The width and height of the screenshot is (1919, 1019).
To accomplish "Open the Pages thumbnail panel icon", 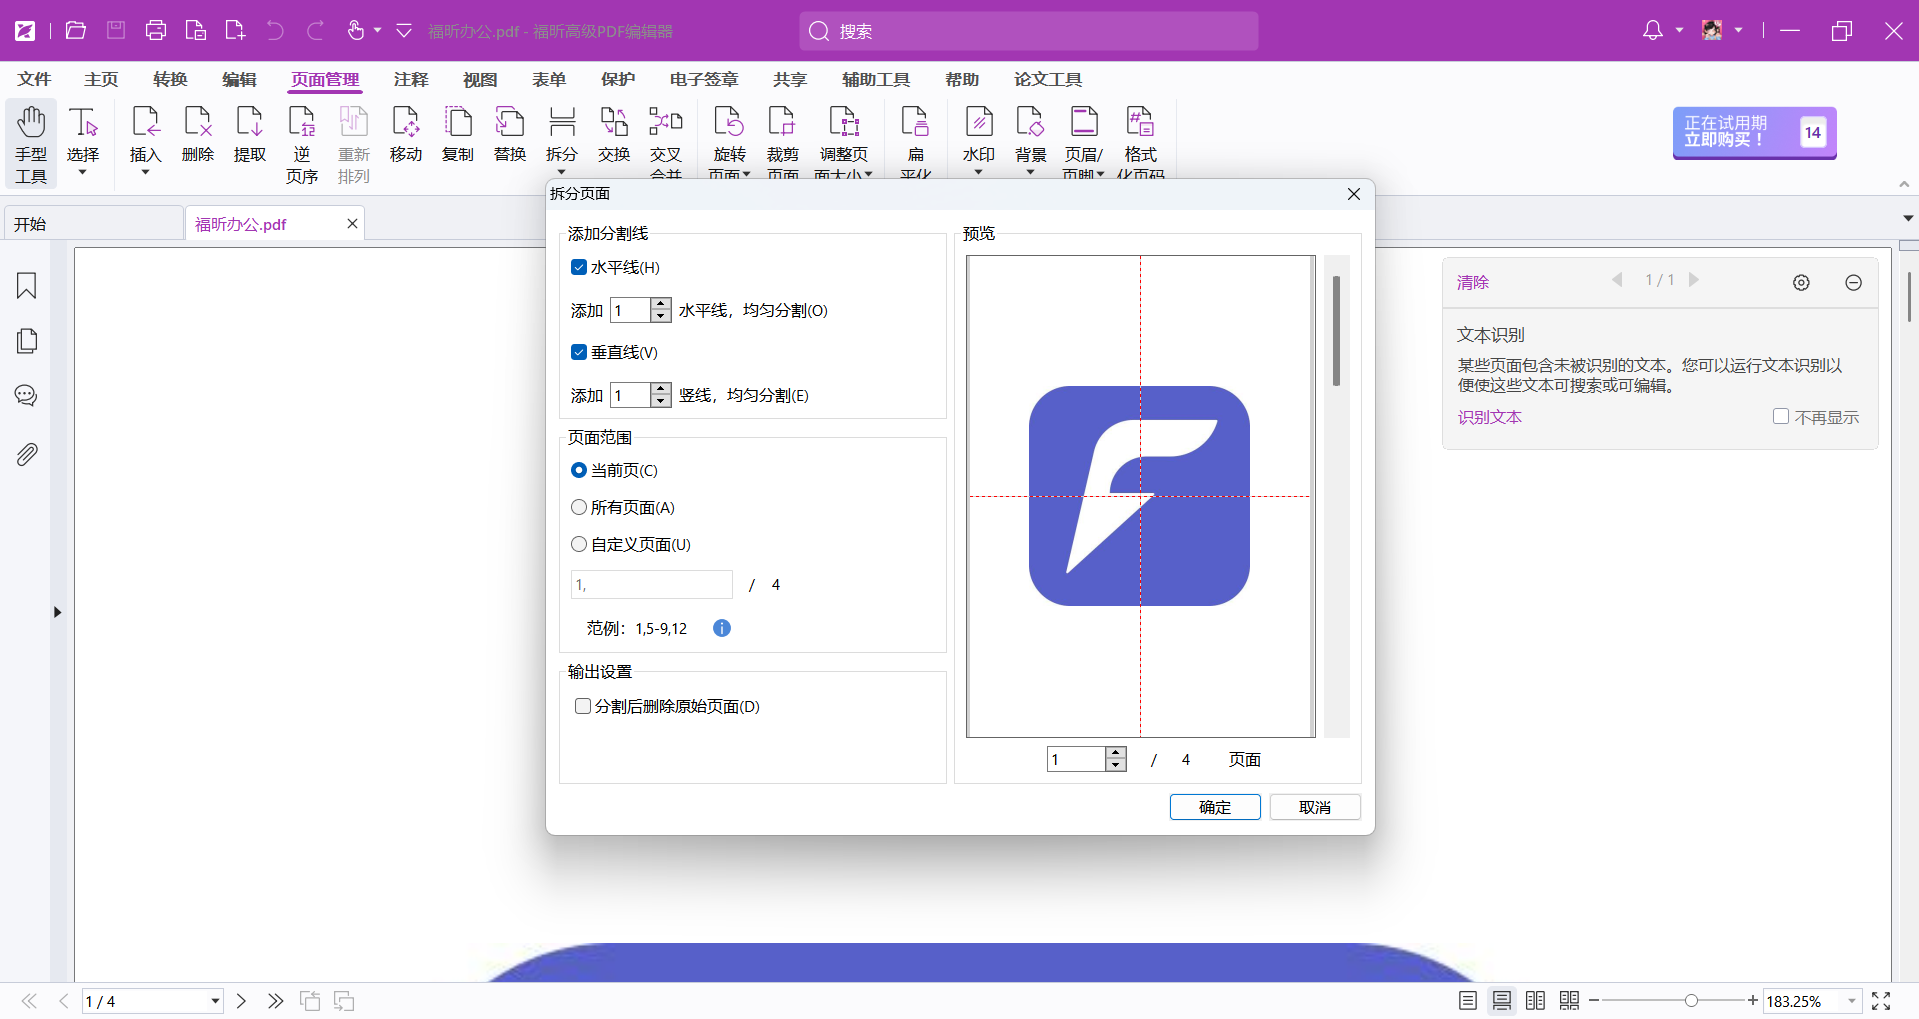I will 27,341.
